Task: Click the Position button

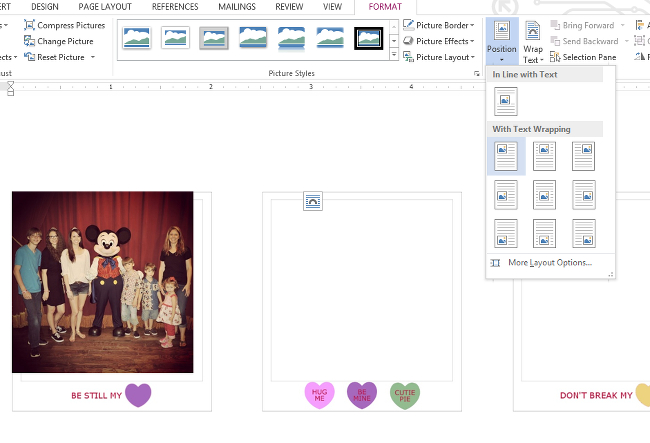Action: [502, 41]
